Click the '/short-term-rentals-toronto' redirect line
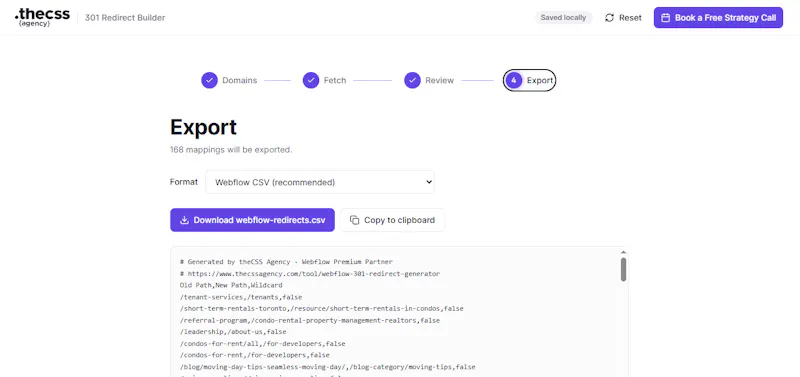 pyautogui.click(x=321, y=309)
